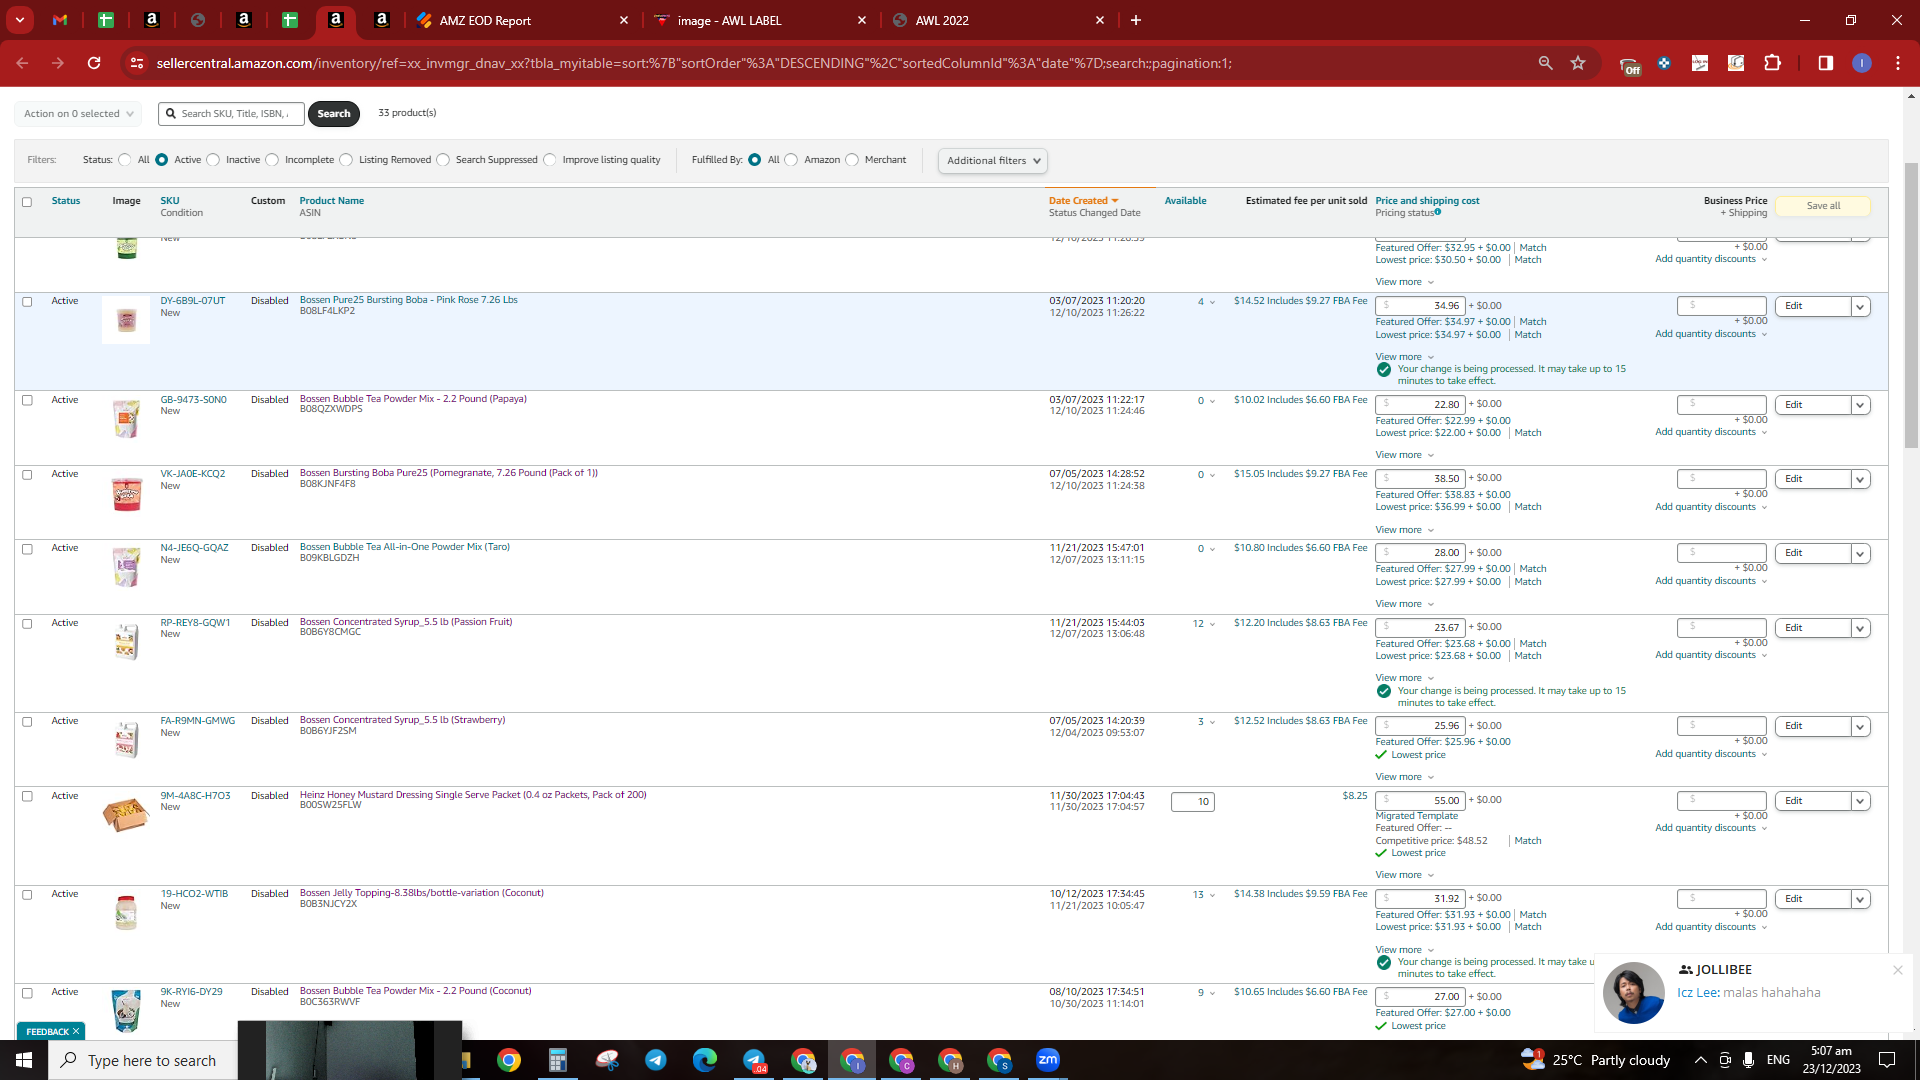Select the Incomplete status filter
This screenshot has width=1920, height=1080.
tap(272, 160)
